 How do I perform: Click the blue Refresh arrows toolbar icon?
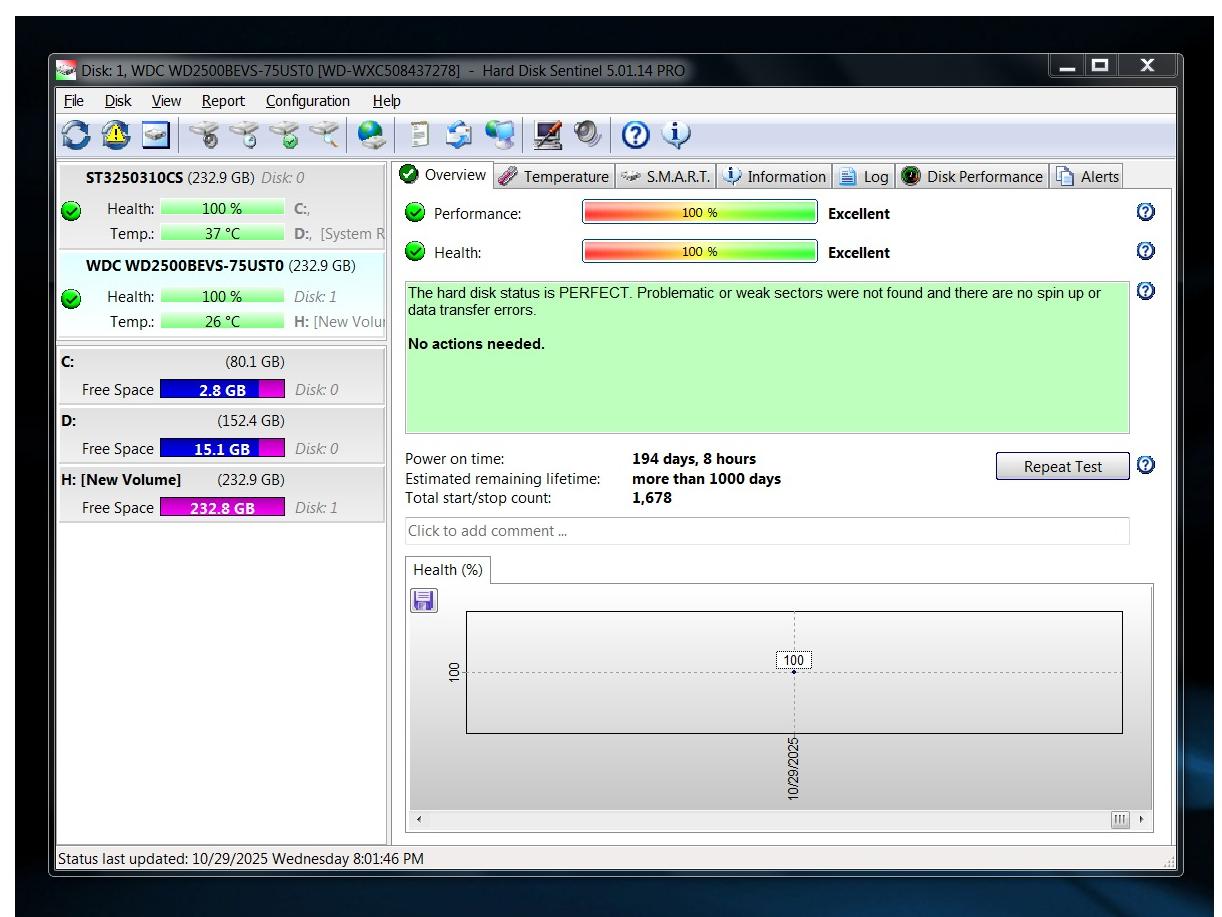pos(75,134)
